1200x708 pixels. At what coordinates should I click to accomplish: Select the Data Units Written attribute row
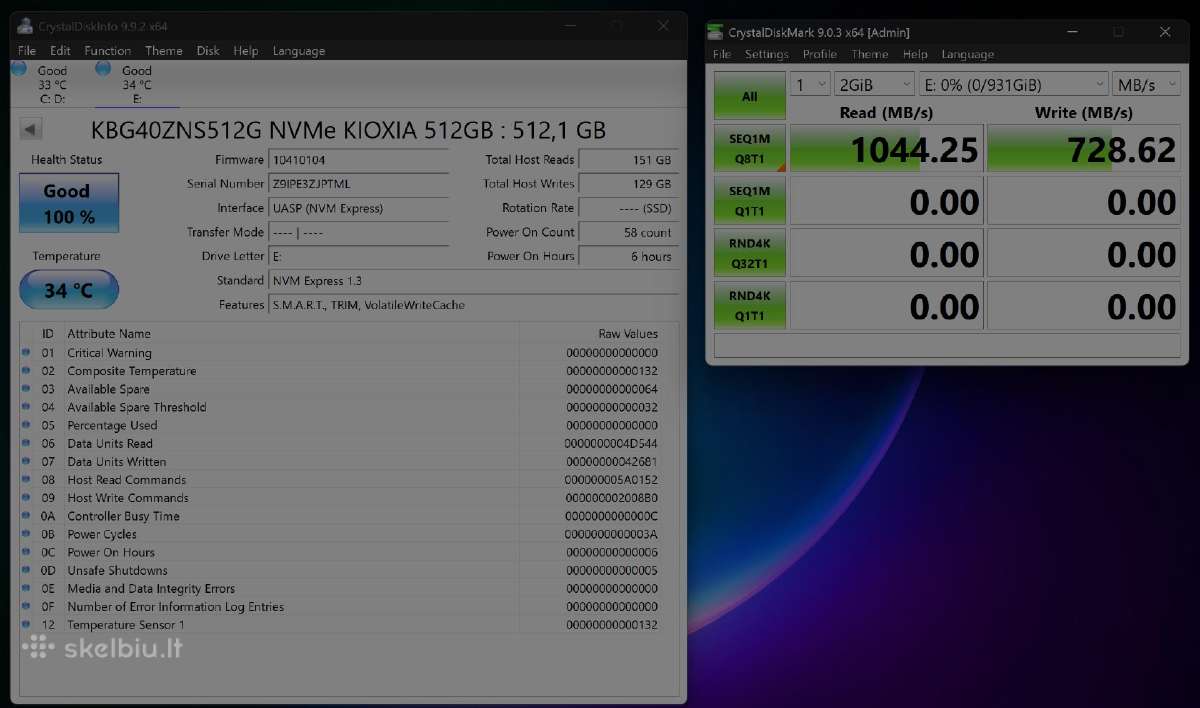click(x=341, y=461)
